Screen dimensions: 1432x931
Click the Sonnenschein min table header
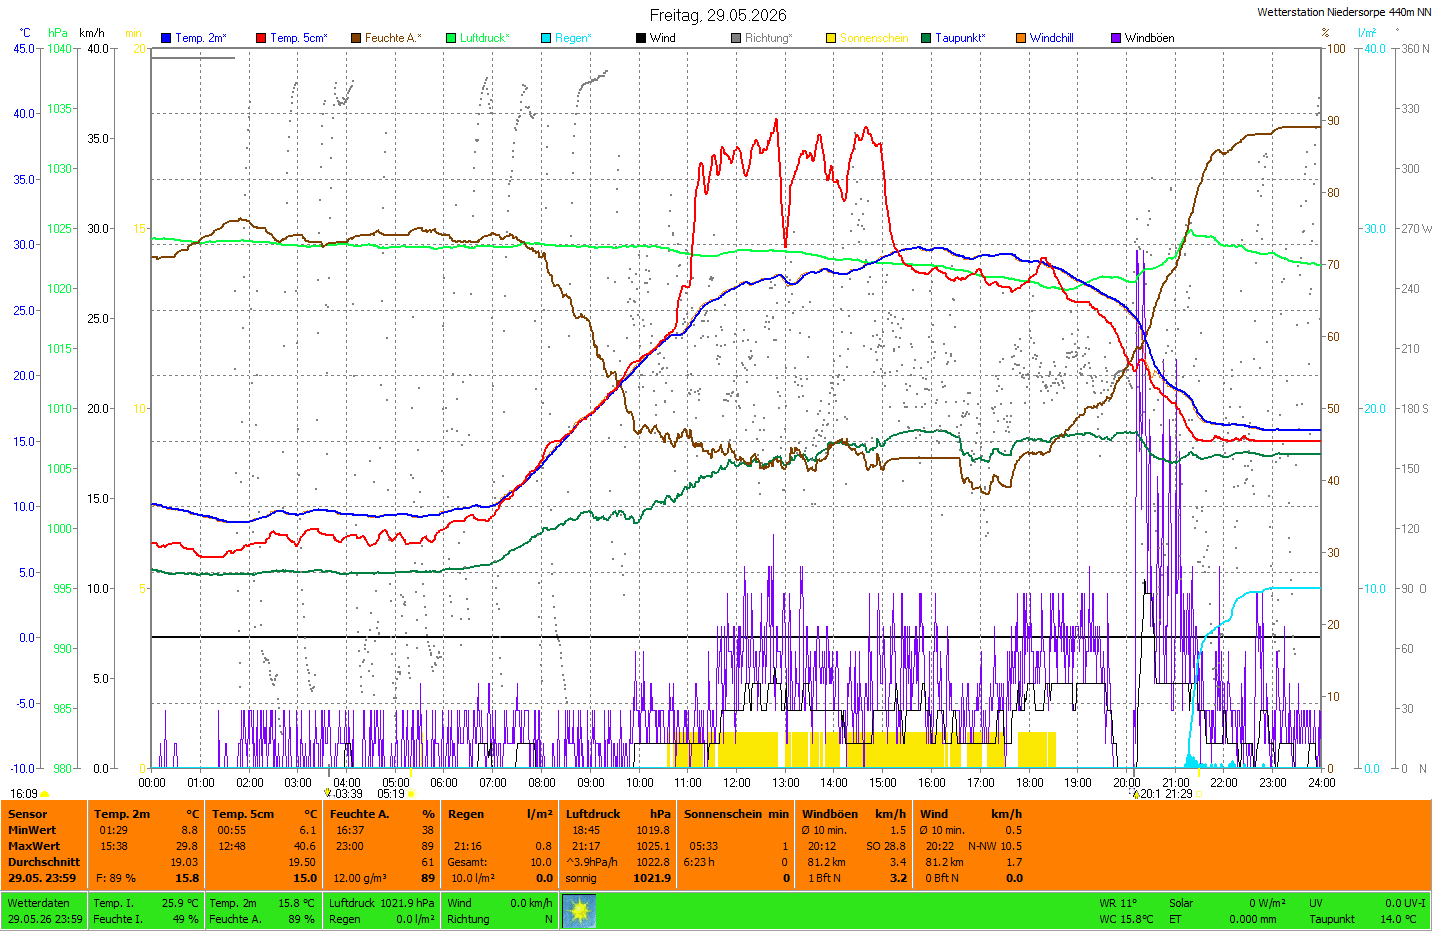click(x=736, y=814)
